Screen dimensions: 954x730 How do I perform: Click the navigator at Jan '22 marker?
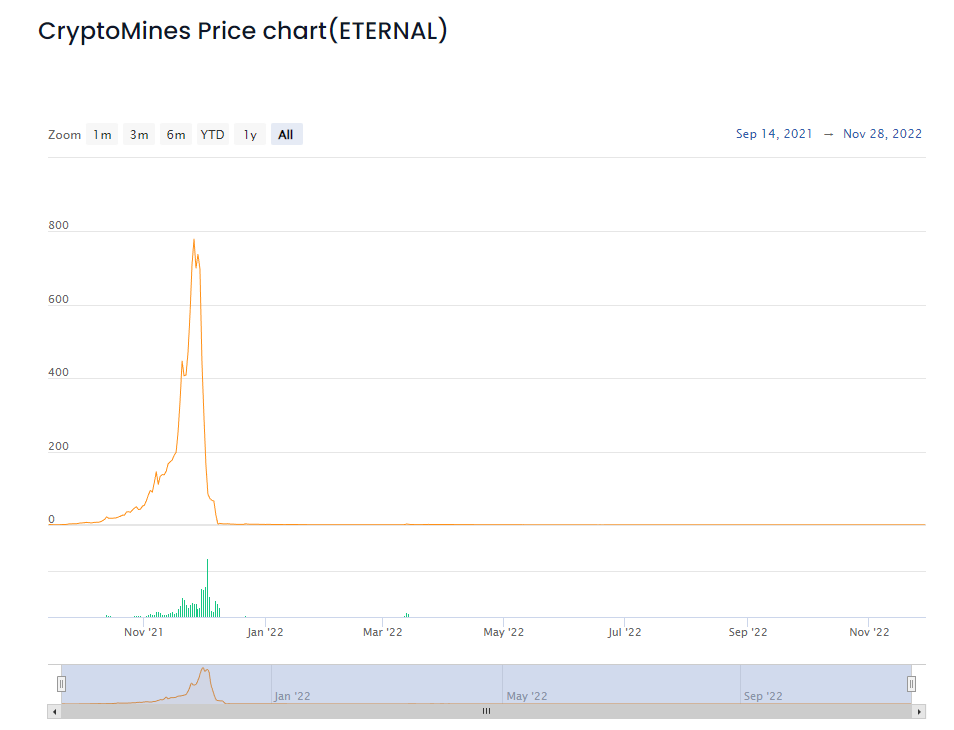292,696
